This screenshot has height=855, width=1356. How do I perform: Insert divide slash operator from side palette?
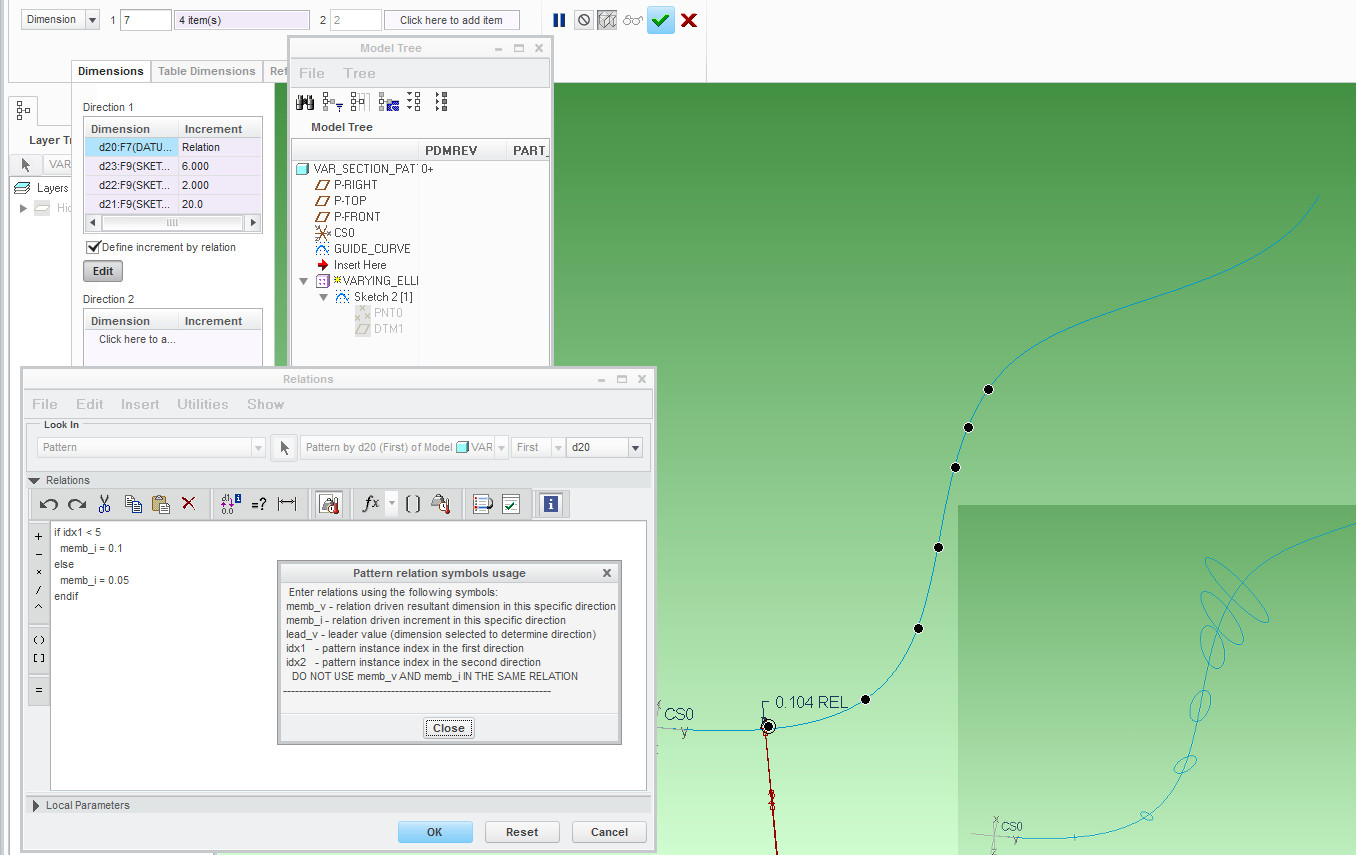coord(39,589)
